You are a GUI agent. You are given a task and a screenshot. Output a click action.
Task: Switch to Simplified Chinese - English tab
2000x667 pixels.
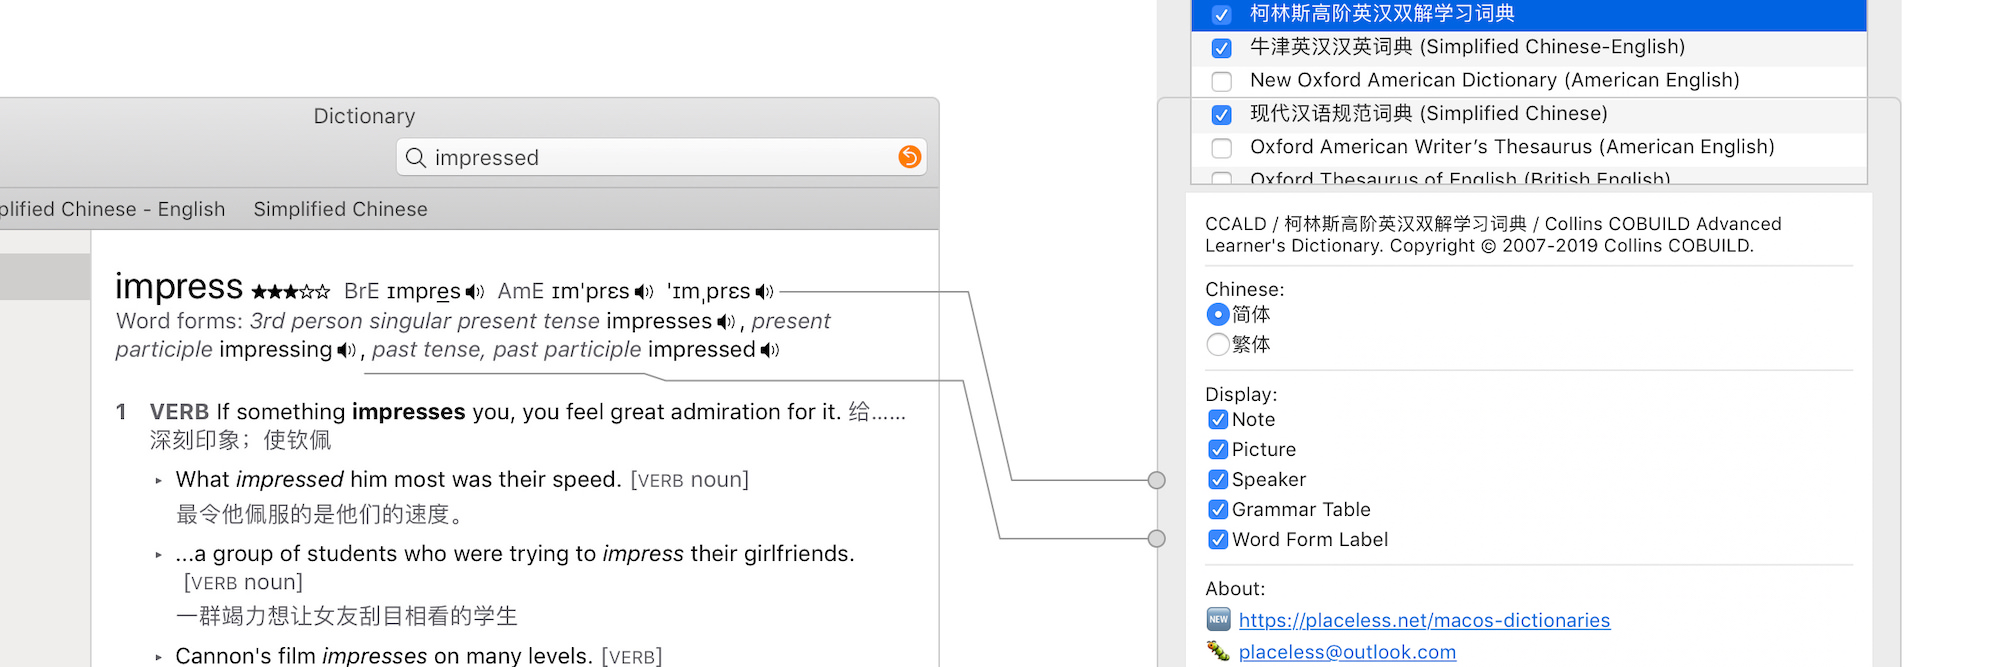click(112, 209)
